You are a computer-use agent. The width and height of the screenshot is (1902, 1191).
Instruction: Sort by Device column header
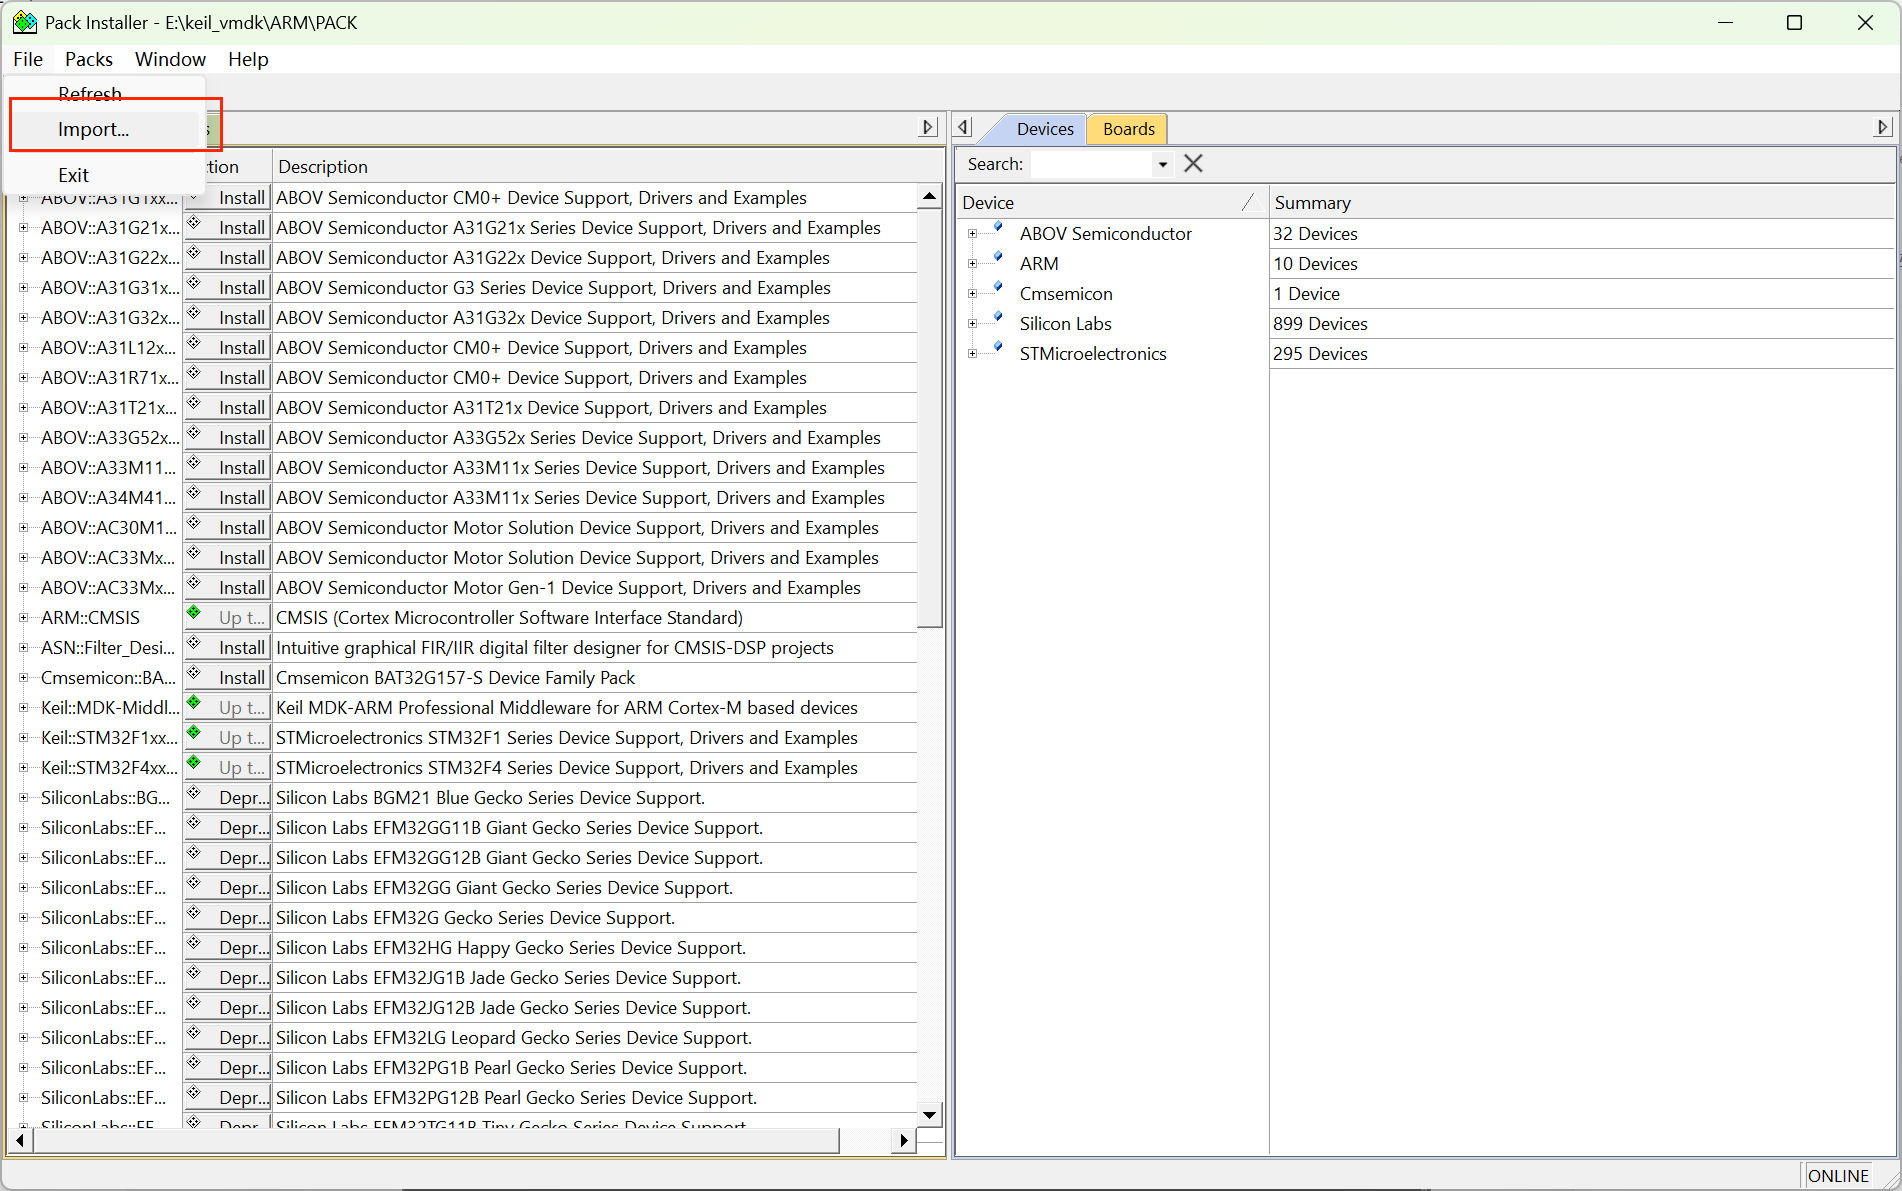click(x=1111, y=203)
